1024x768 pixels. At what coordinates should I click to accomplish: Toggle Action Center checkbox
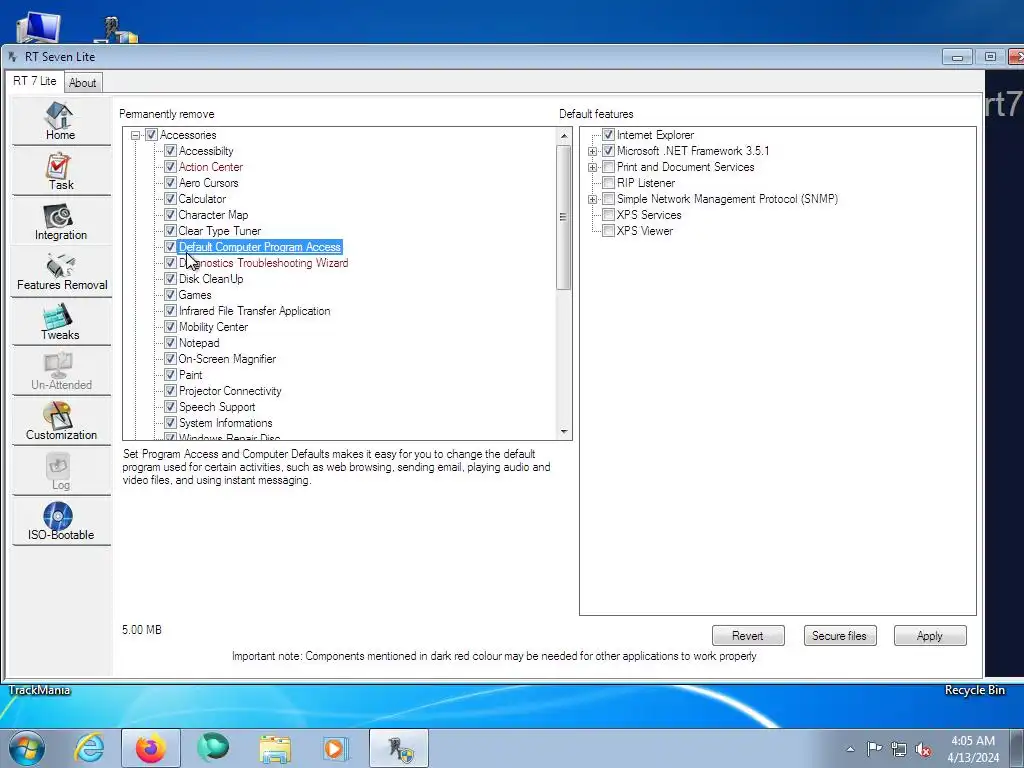(170, 167)
